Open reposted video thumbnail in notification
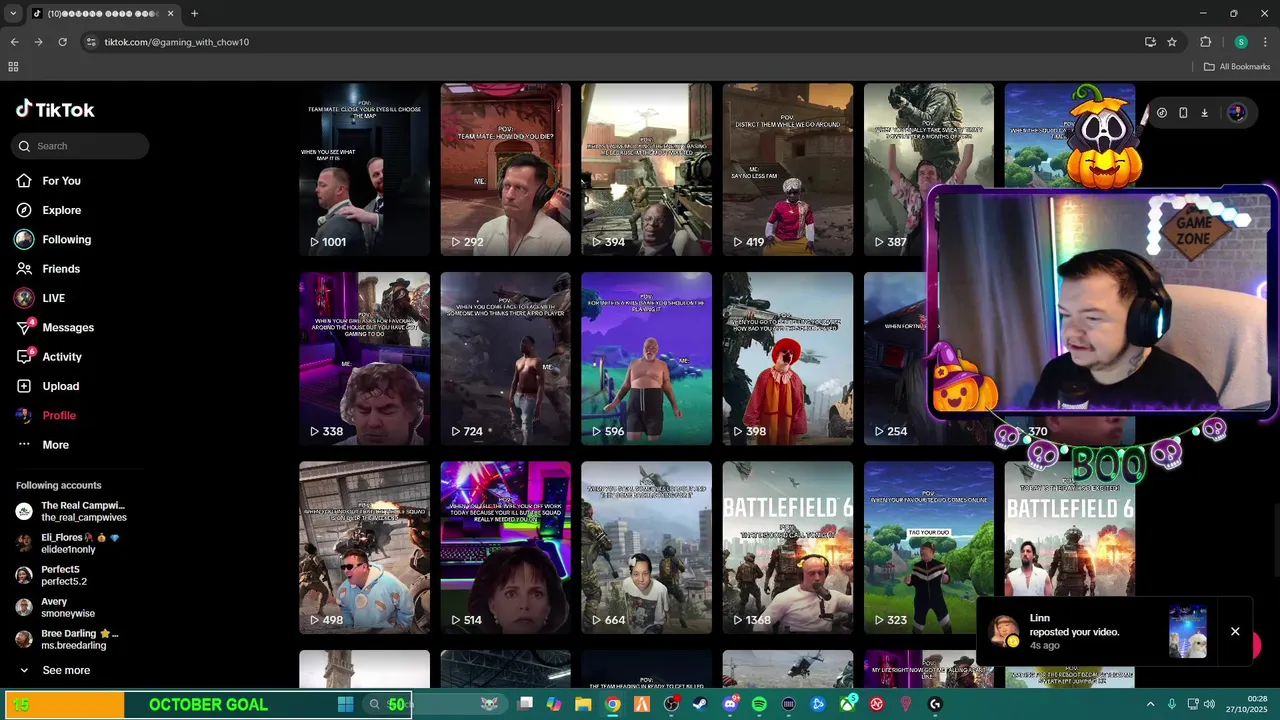 coord(1188,632)
